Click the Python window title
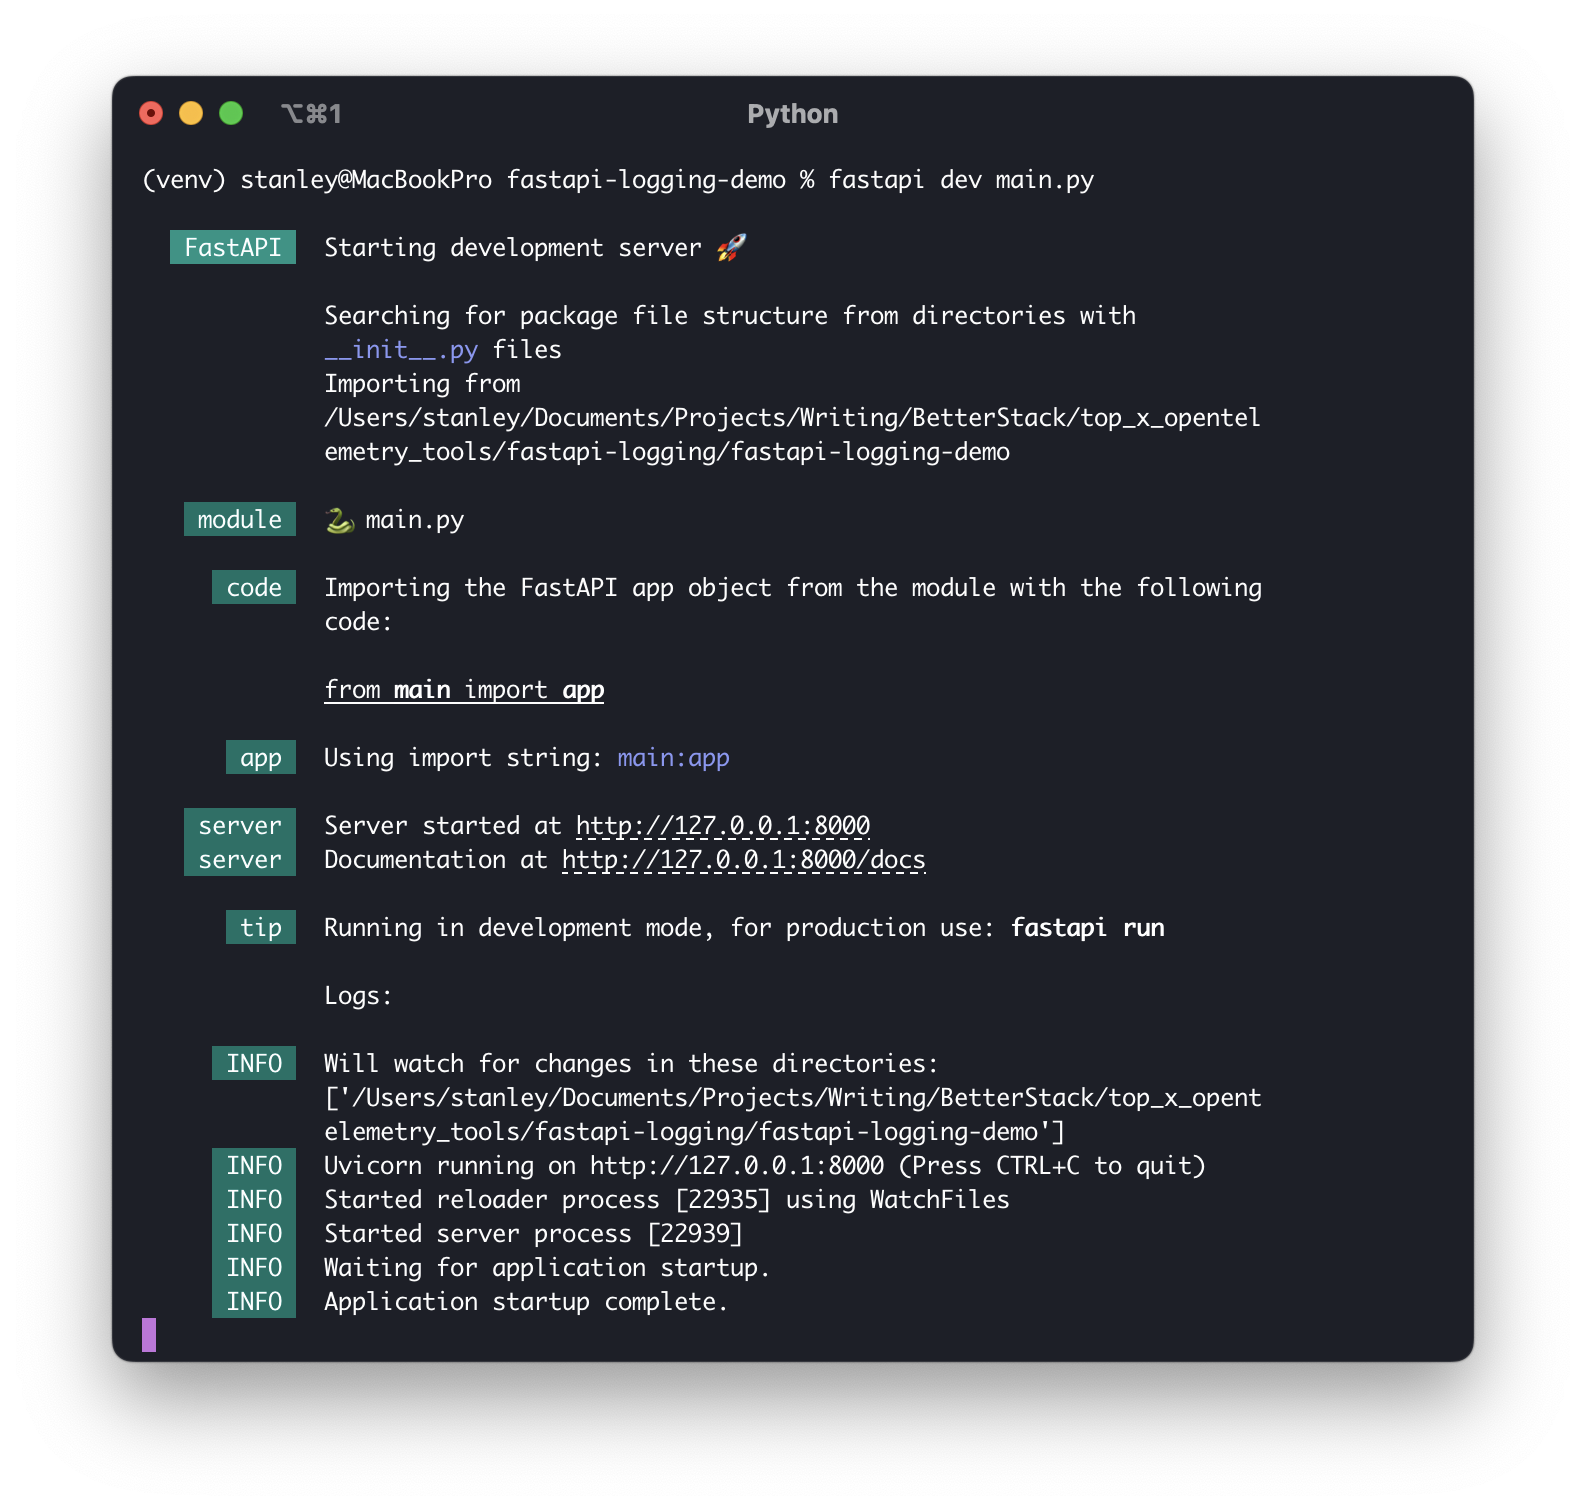The height and width of the screenshot is (1510, 1586). pos(793,114)
